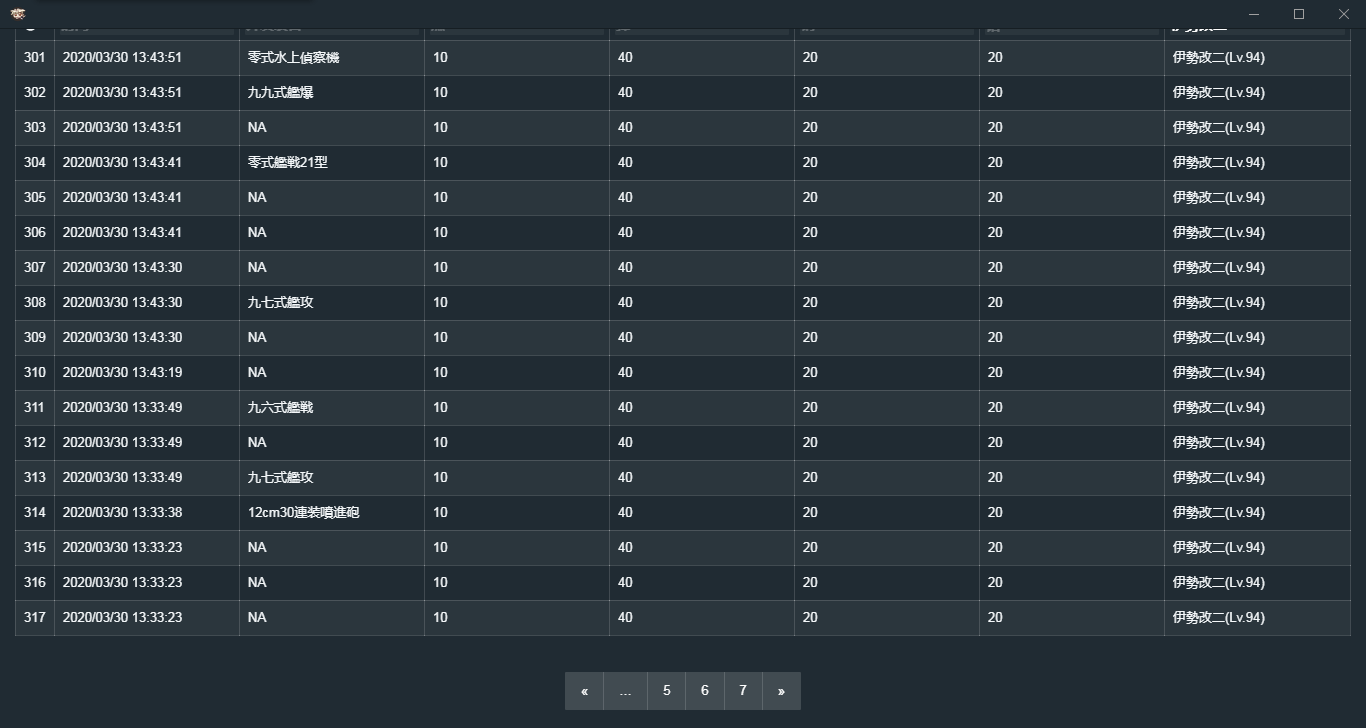
Task: Close the window
Action: [1343, 14]
